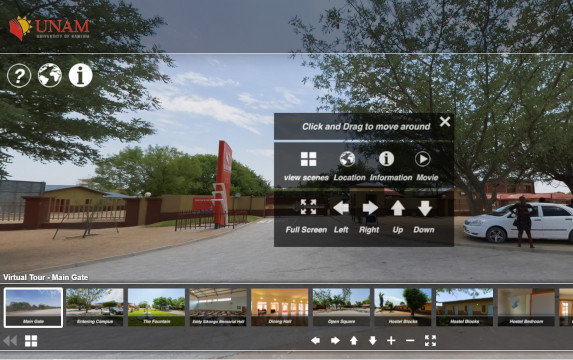Toggle fullscreen from bottom toolbar

click(430, 341)
